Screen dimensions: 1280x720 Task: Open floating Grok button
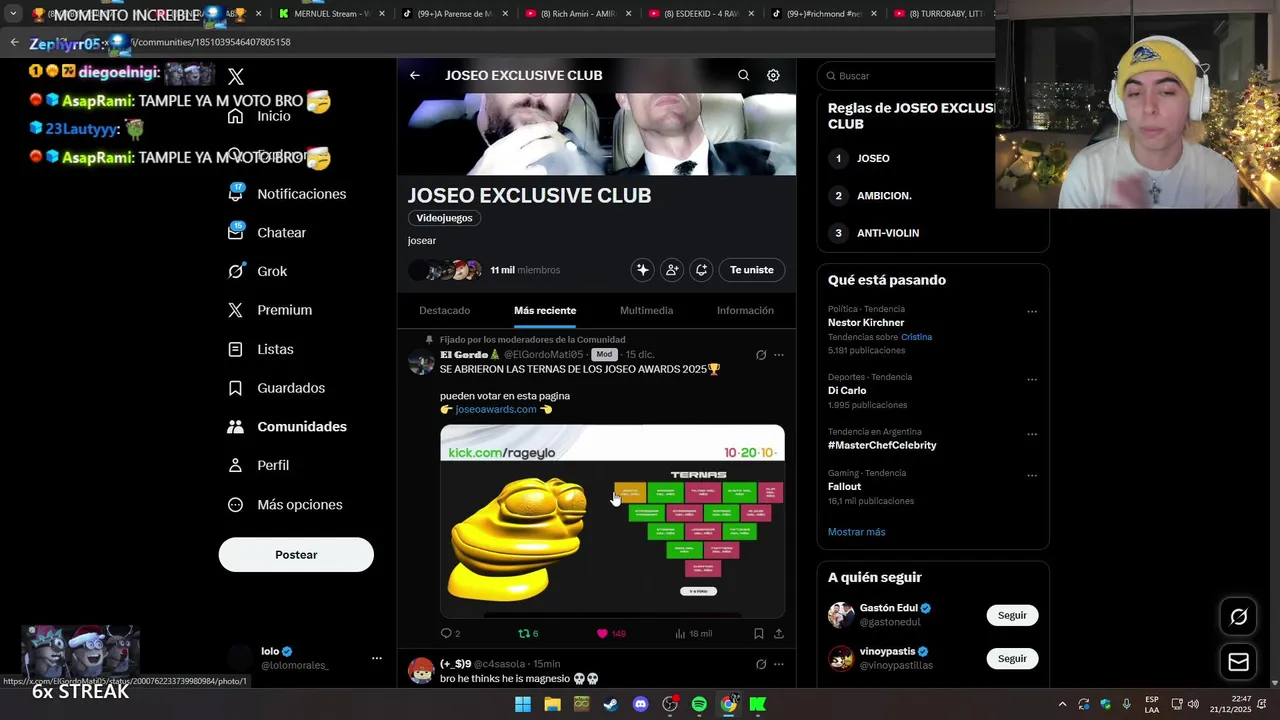(x=1238, y=617)
